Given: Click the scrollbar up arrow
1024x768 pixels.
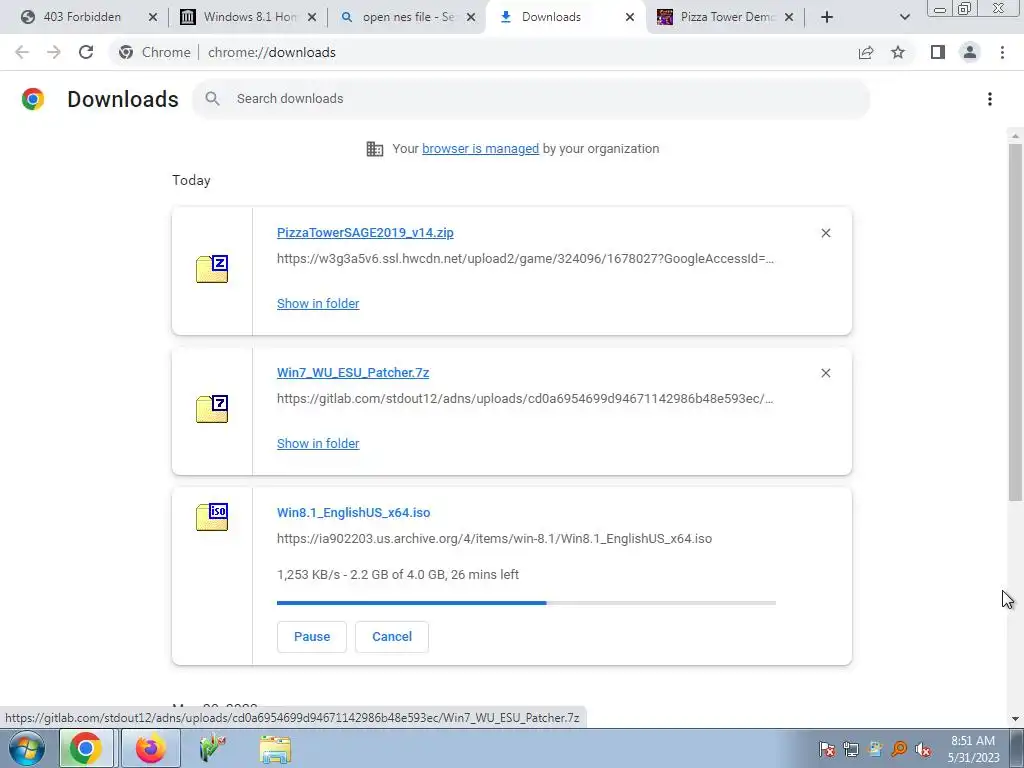Looking at the screenshot, I should pyautogui.click(x=1015, y=136).
